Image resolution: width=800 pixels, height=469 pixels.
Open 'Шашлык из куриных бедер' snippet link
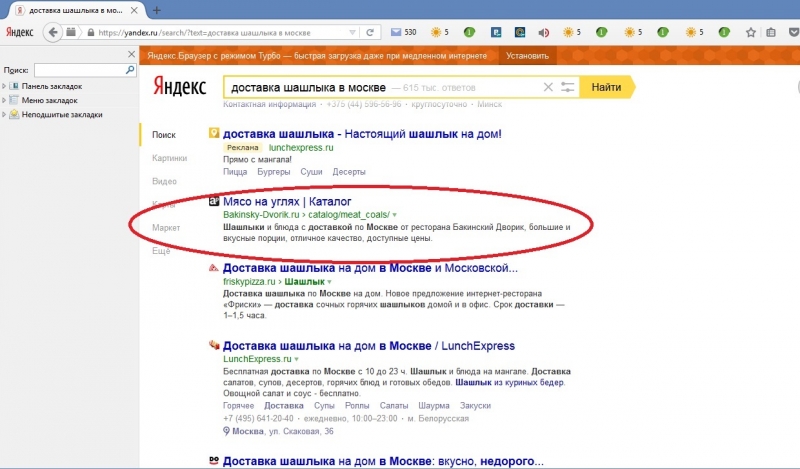(x=510, y=382)
